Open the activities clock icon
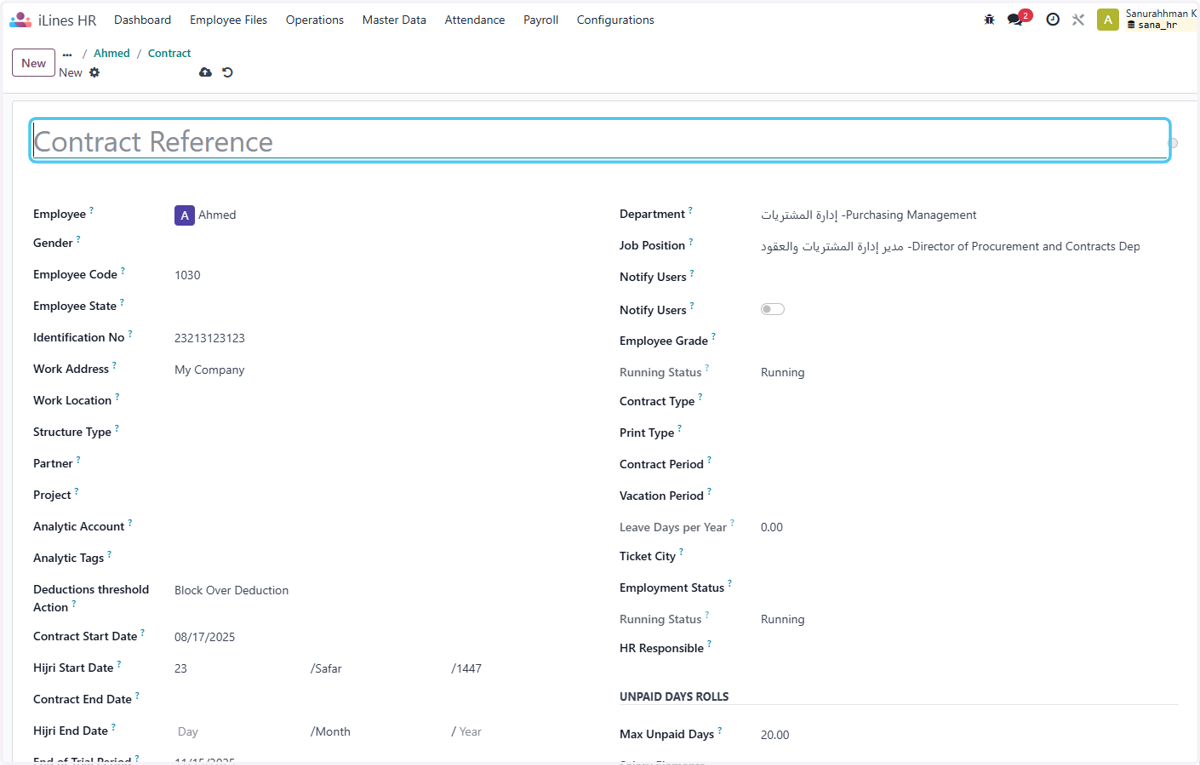The height and width of the screenshot is (765, 1200). click(1053, 19)
